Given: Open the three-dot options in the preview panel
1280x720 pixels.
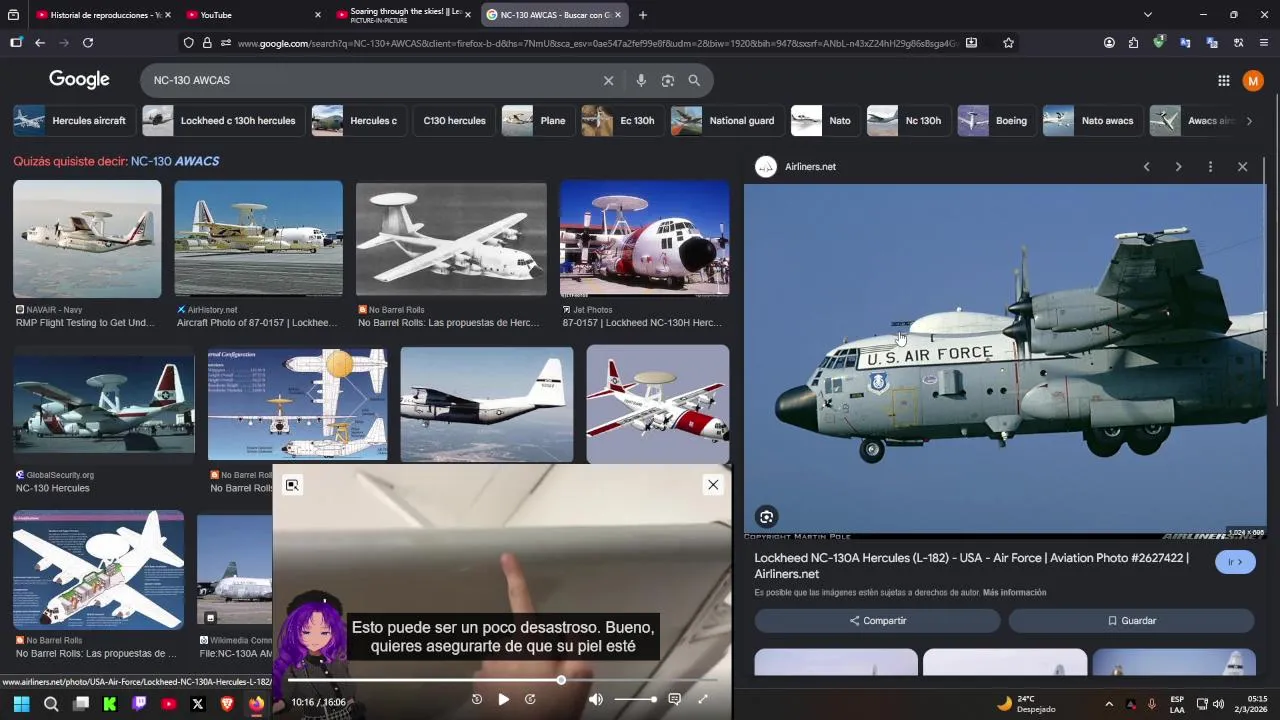Looking at the screenshot, I should 1210,167.
